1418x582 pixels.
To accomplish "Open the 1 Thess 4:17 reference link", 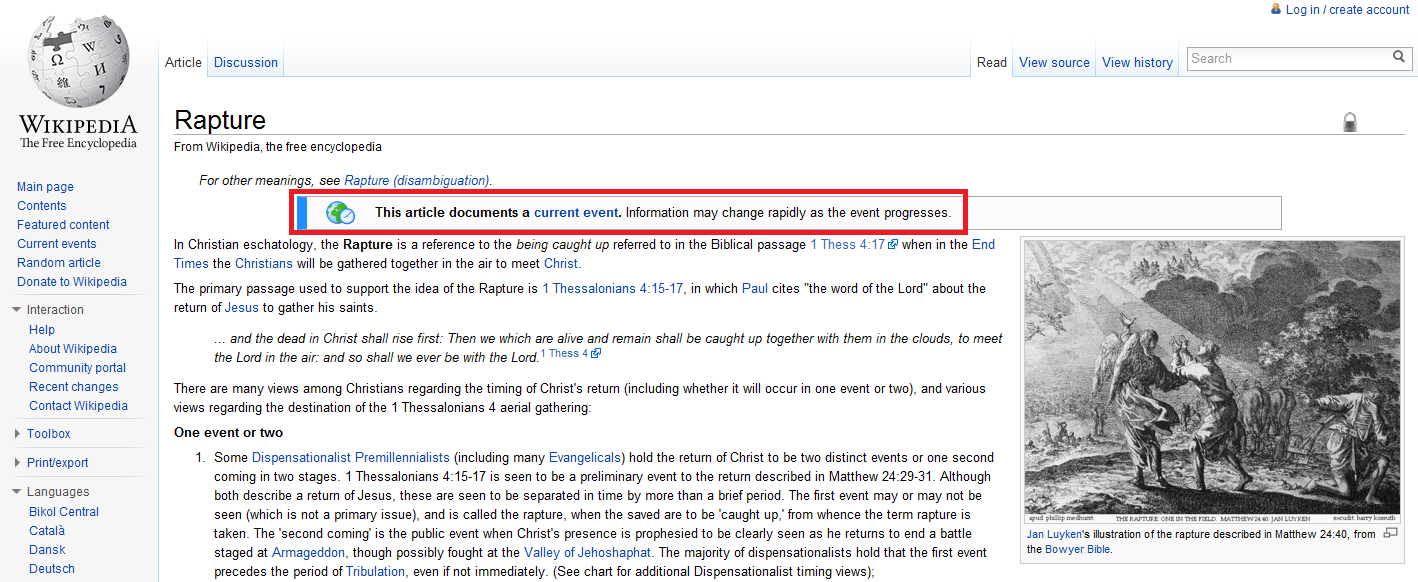I will (x=847, y=245).
